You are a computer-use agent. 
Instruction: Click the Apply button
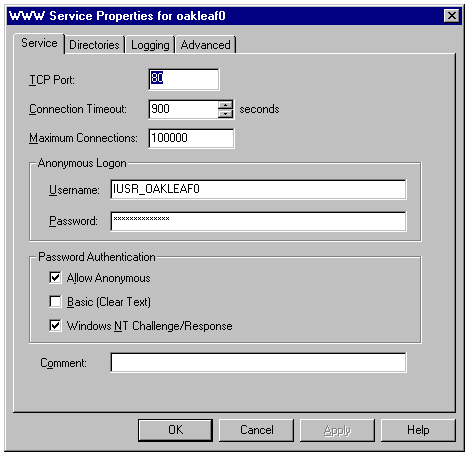point(337,430)
